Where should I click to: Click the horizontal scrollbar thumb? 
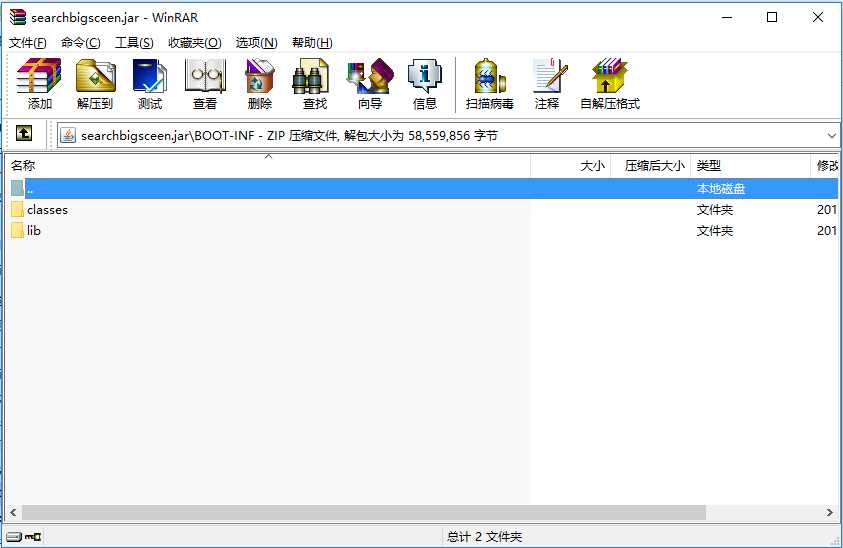click(x=363, y=513)
